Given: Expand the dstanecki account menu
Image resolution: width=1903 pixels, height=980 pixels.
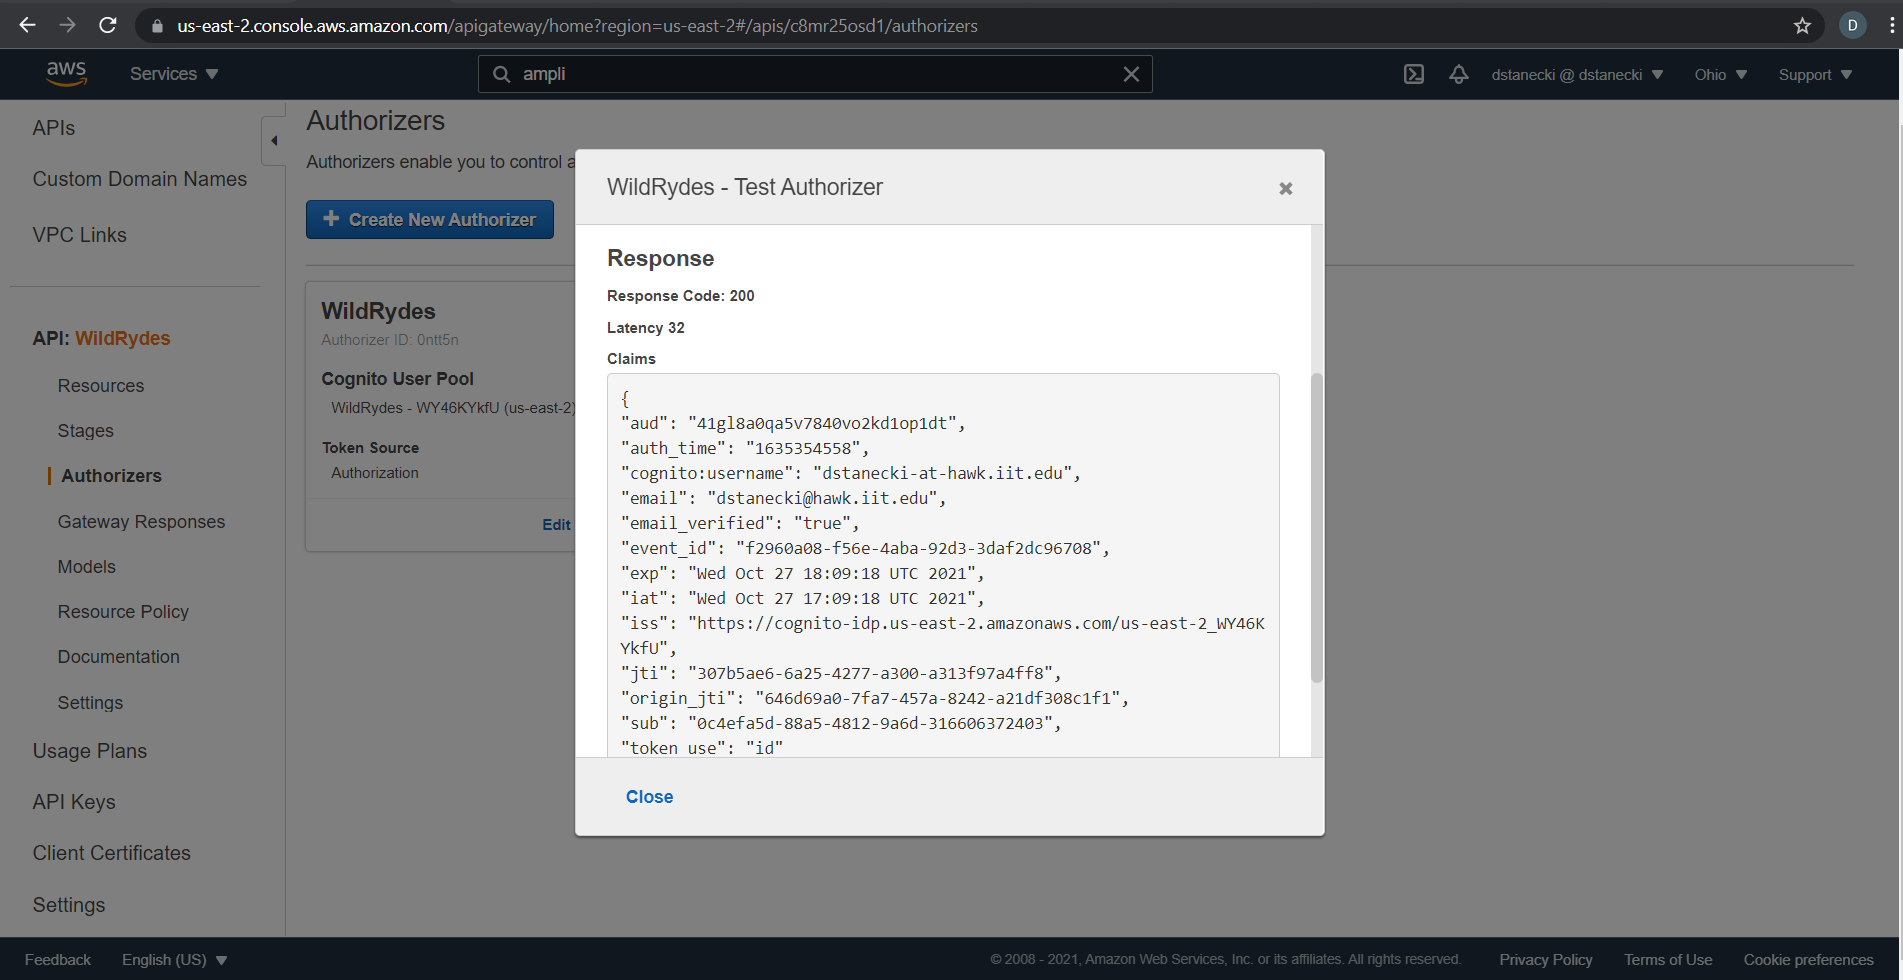Looking at the screenshot, I should (x=1577, y=75).
